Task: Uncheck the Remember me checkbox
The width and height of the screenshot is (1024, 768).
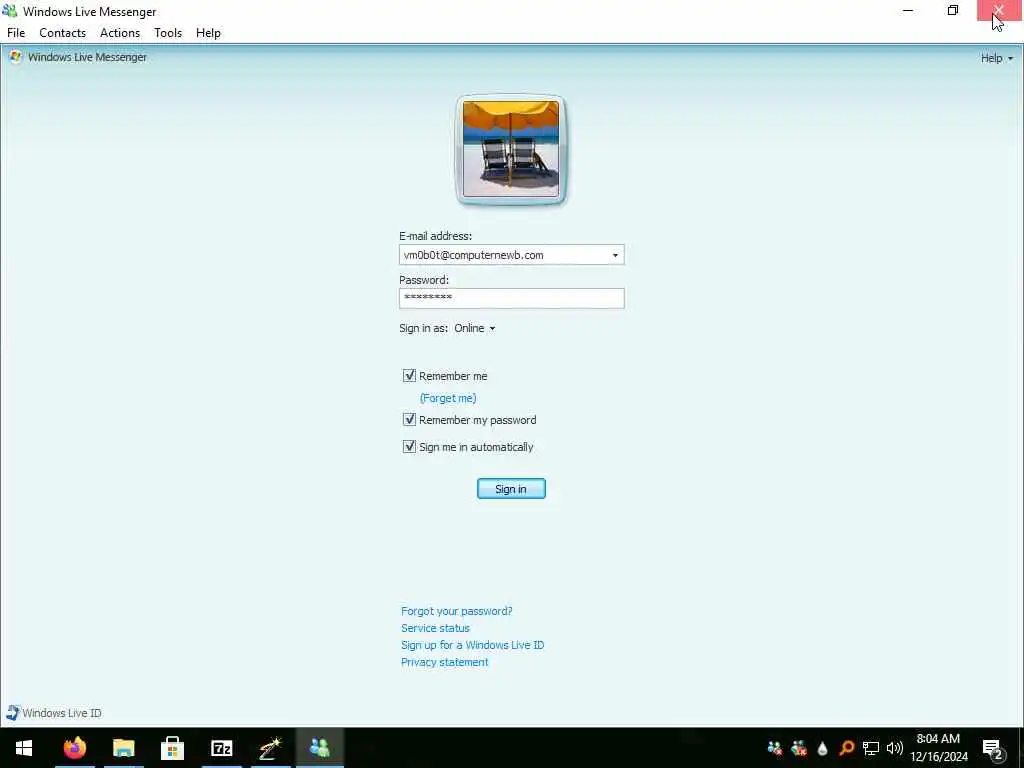Action: 409,376
